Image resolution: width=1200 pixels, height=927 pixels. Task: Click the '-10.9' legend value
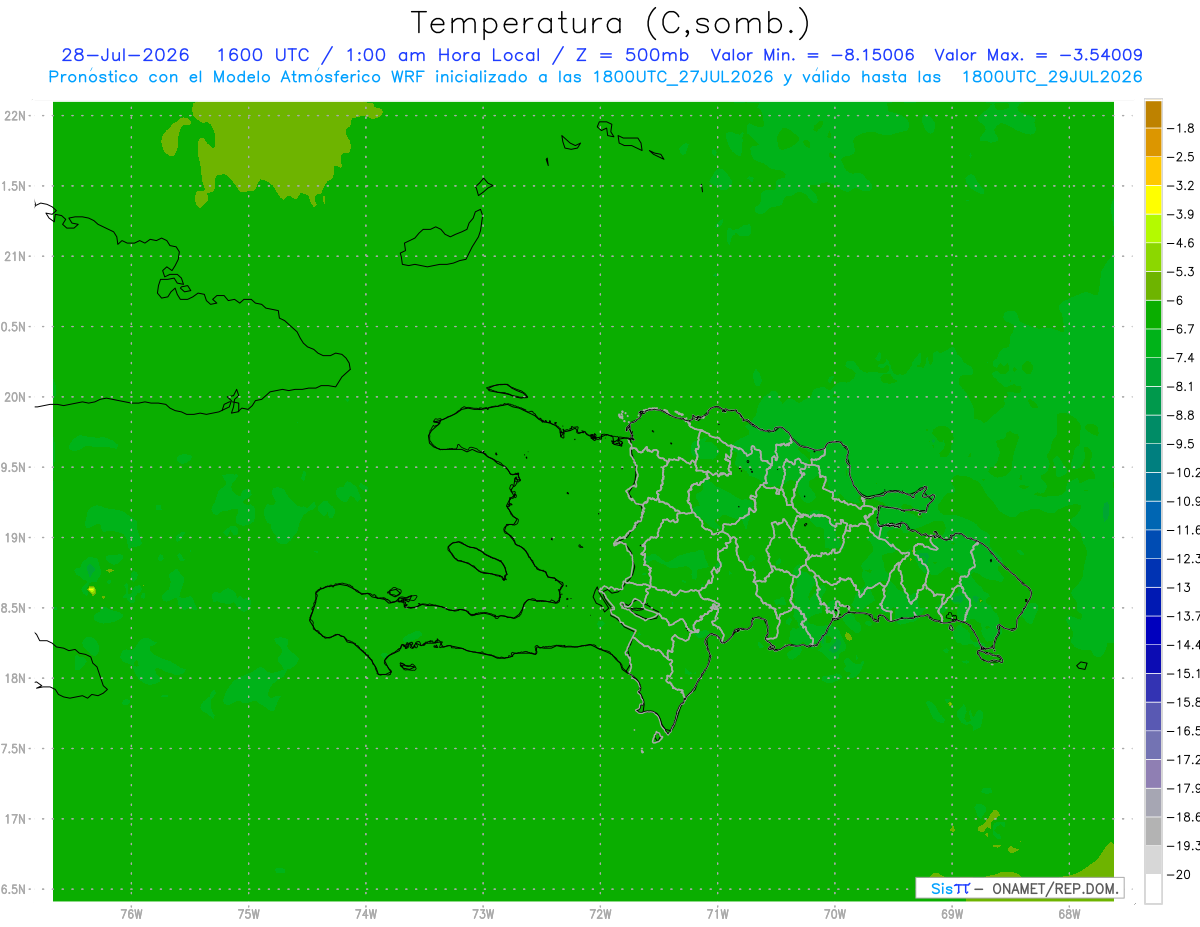click(x=1185, y=501)
